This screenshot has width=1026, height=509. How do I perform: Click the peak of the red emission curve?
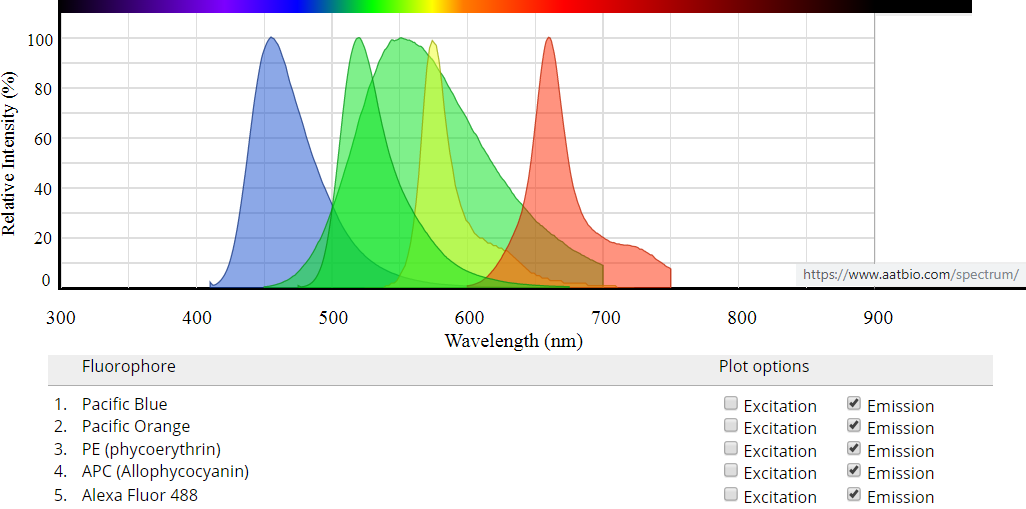pos(548,40)
